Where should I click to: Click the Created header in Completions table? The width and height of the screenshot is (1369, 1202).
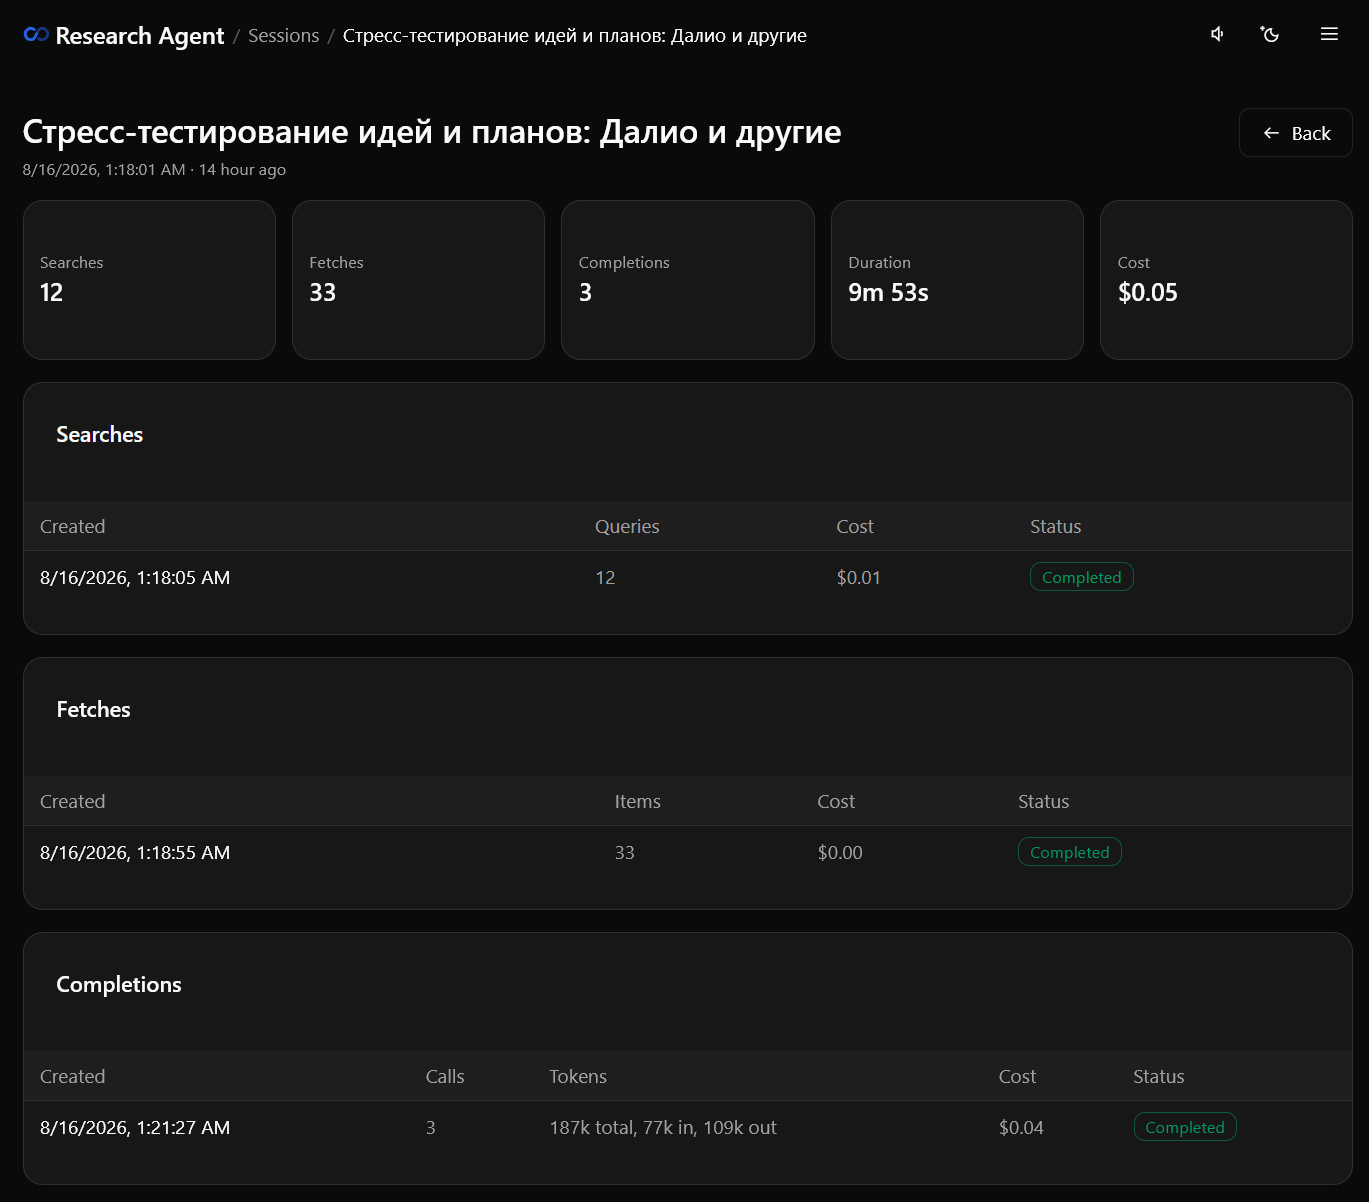[x=72, y=1077]
